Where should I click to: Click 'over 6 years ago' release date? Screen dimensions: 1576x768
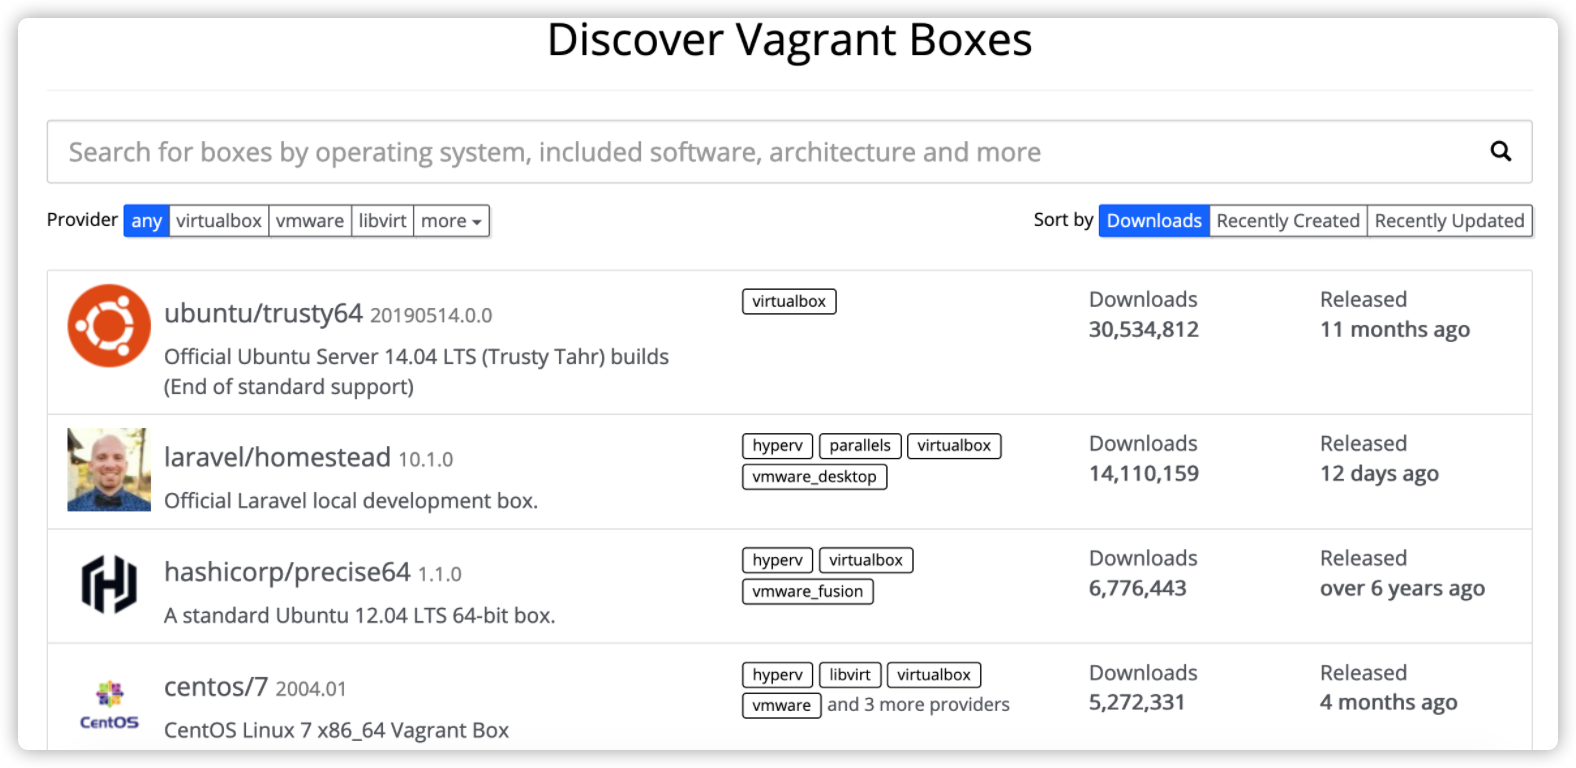[x=1402, y=589]
